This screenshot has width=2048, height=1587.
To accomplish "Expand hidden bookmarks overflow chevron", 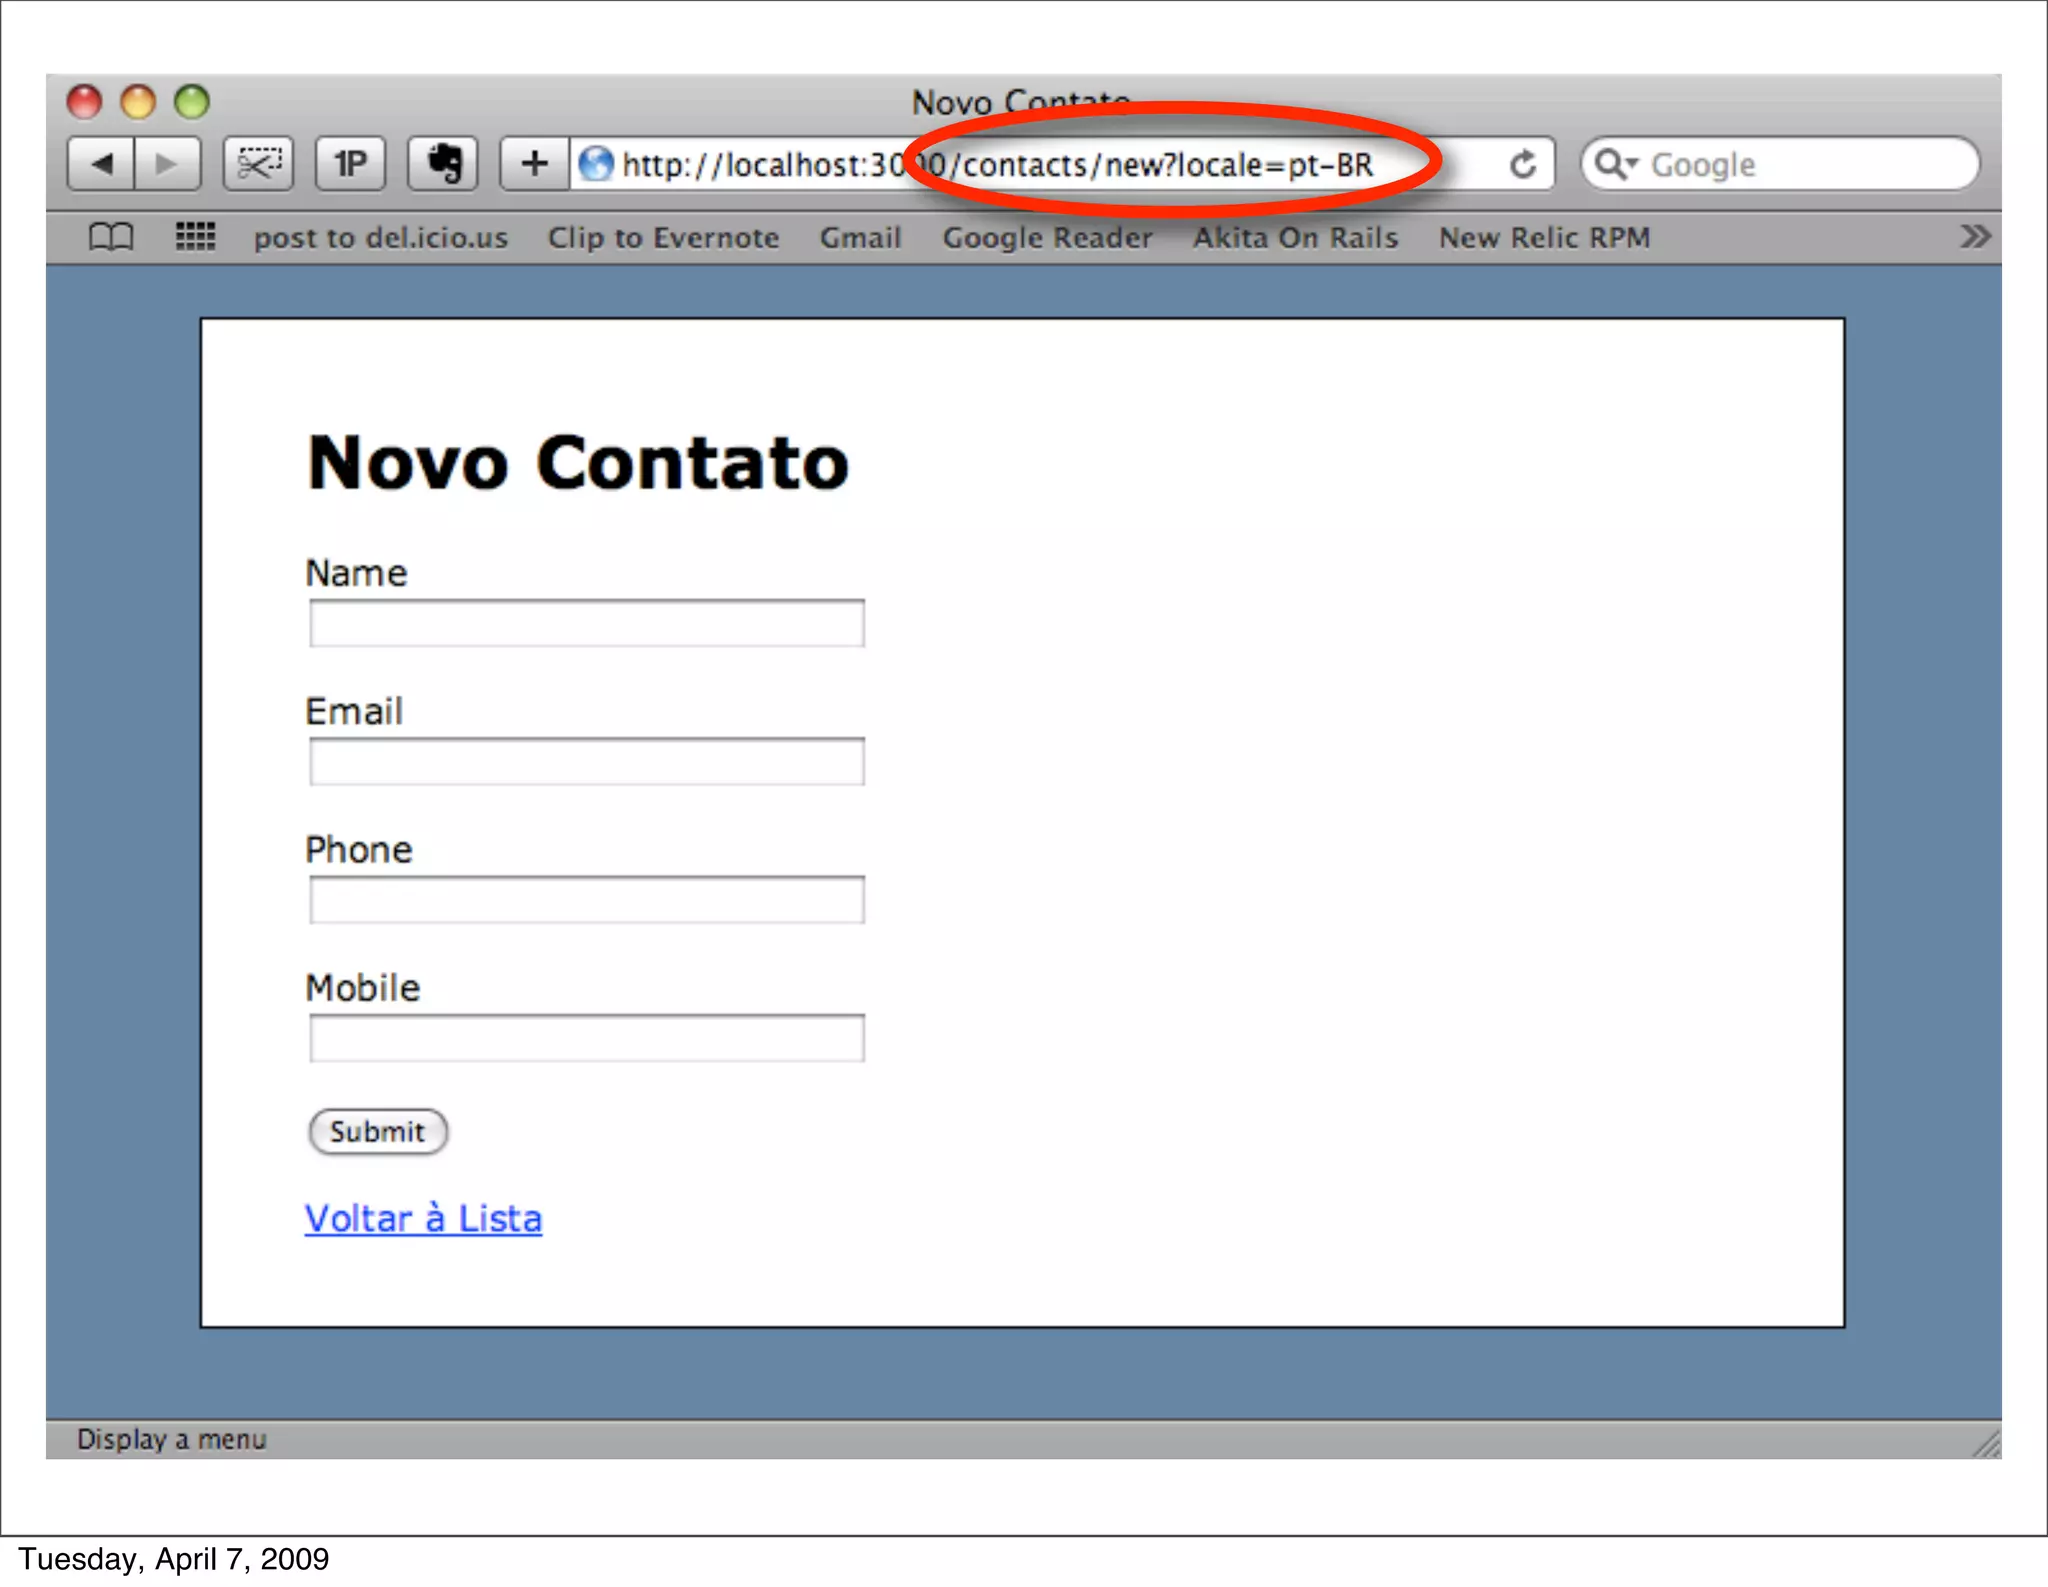I will 1974,237.
